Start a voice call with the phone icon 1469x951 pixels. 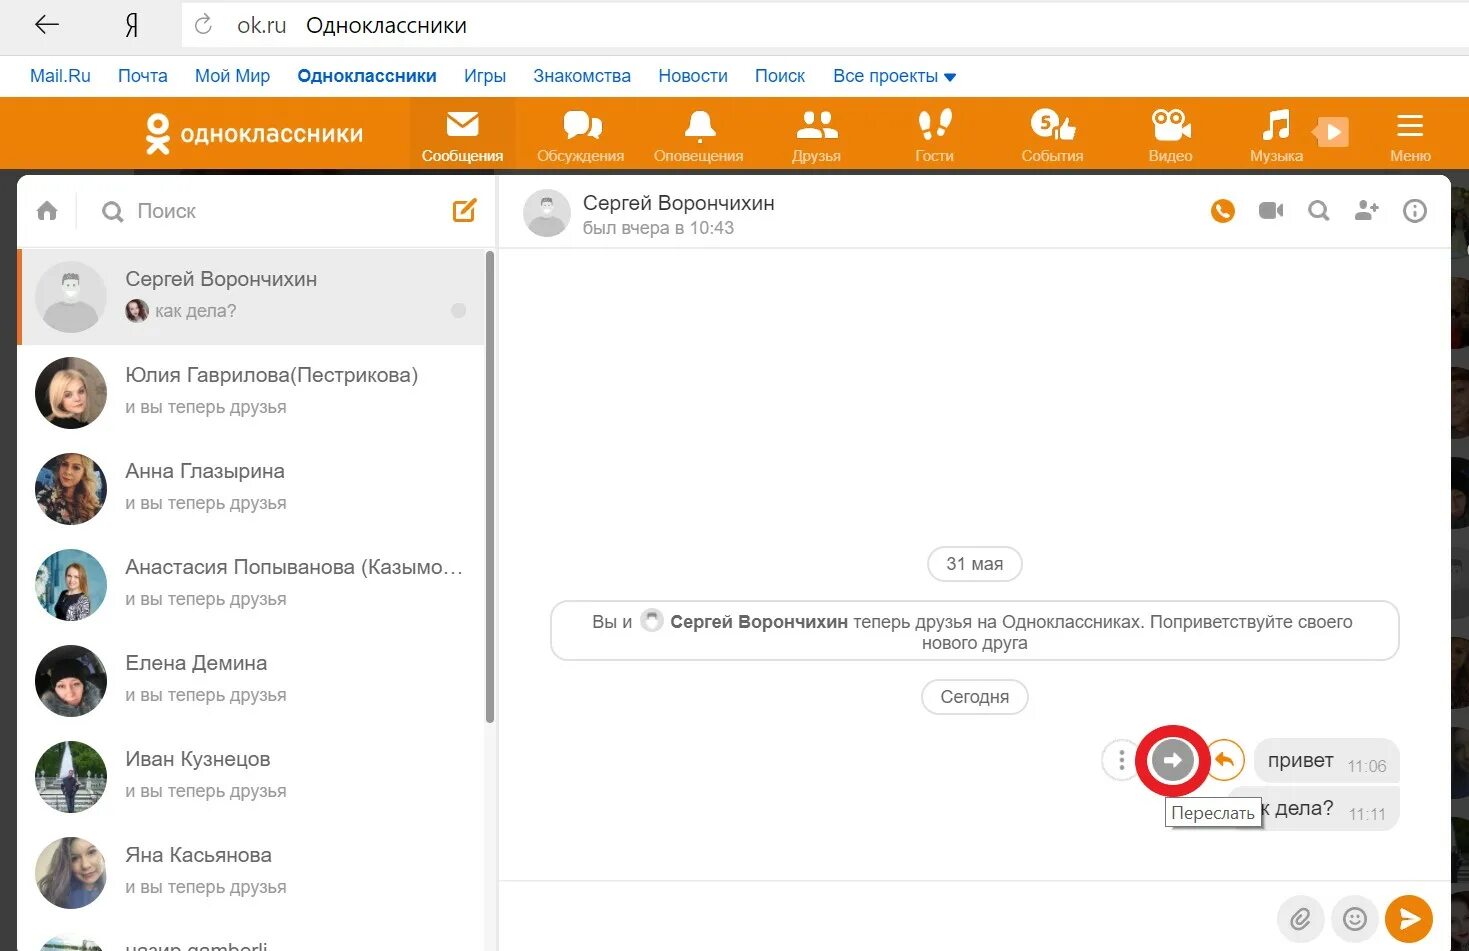(1223, 211)
